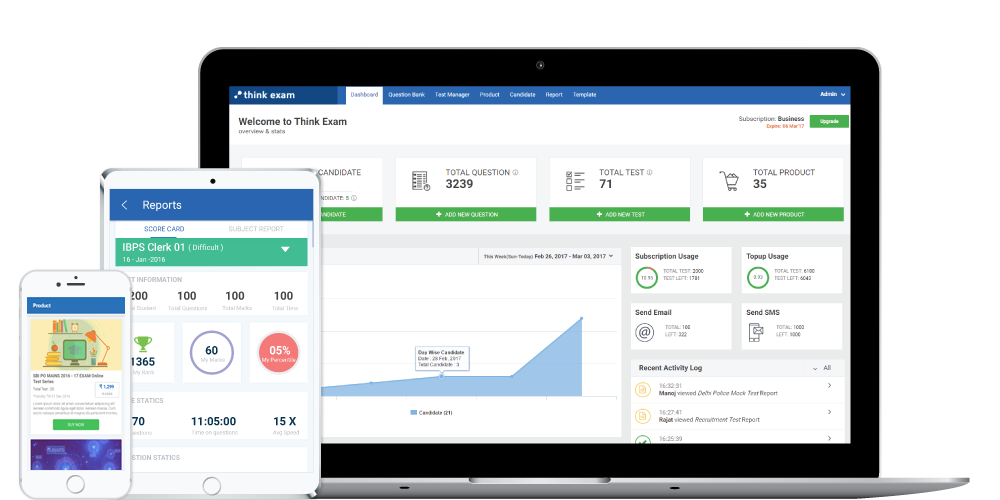Screen dimensions: 1000x500
Task: Tap the 05% My Percentile circle on tablet
Action: pyautogui.click(x=279, y=353)
